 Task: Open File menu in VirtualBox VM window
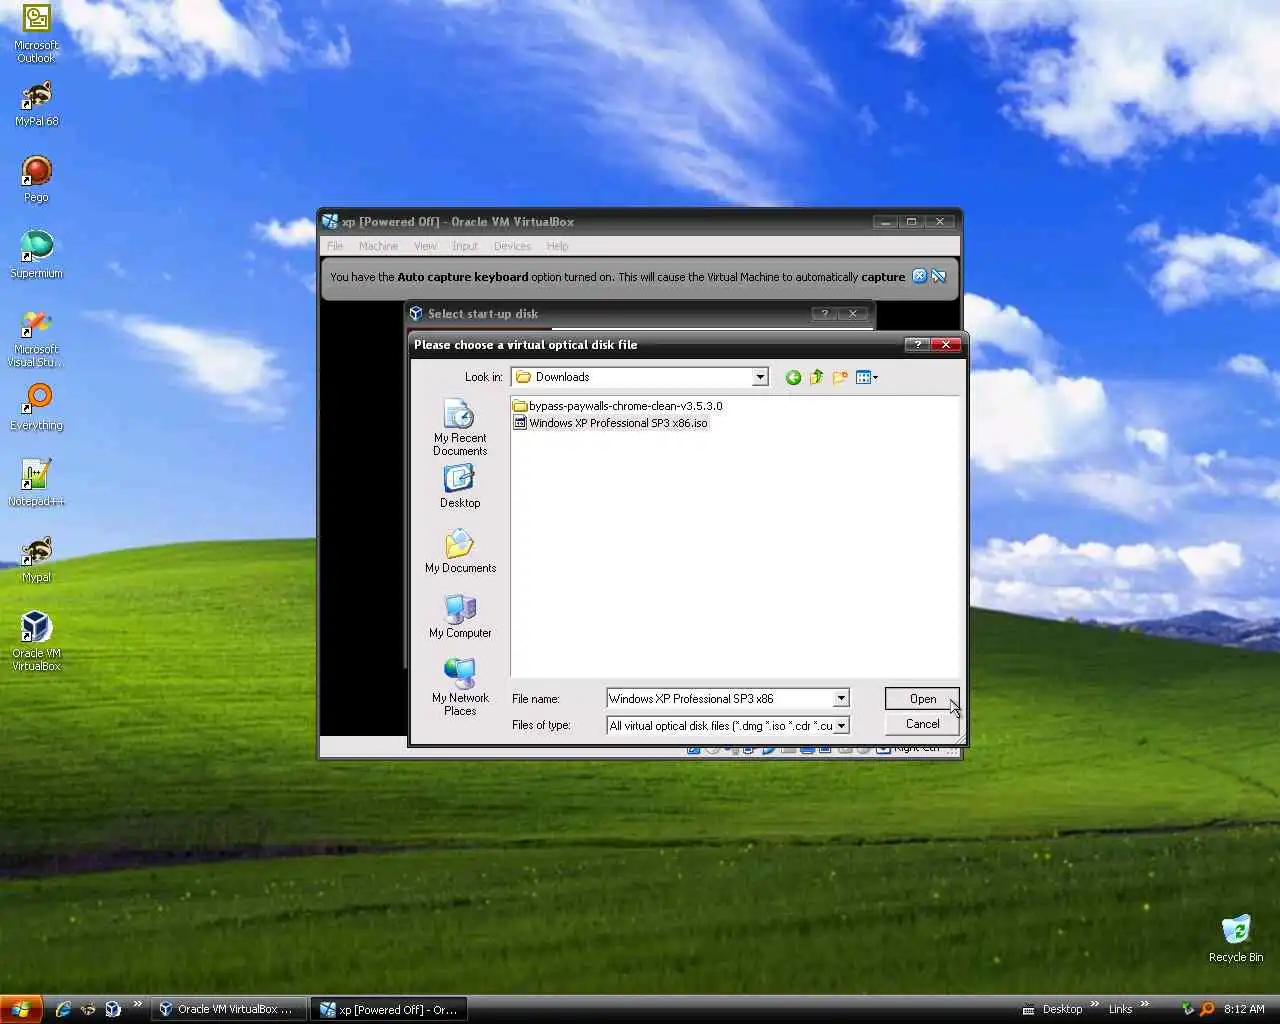[x=335, y=246]
